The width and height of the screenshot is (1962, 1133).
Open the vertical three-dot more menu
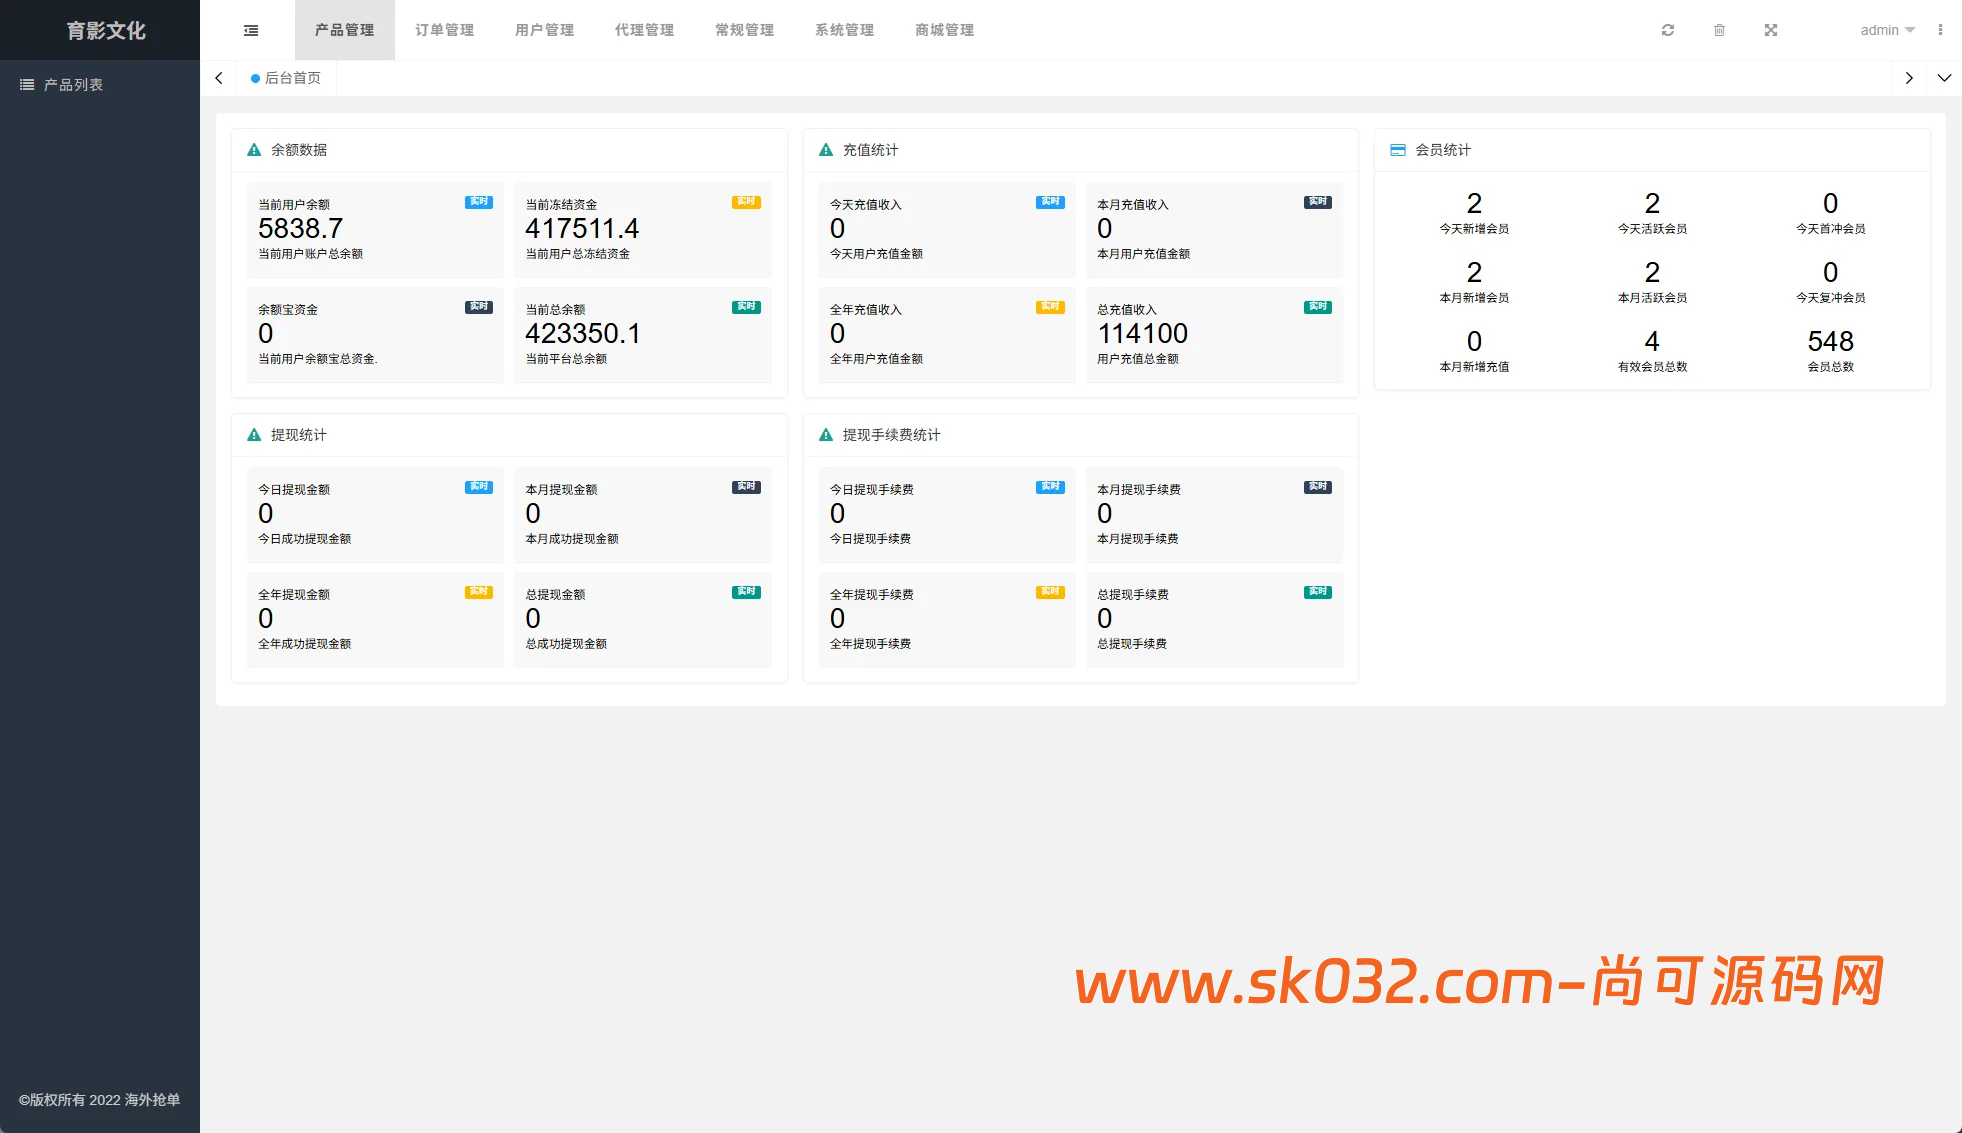(x=1940, y=30)
